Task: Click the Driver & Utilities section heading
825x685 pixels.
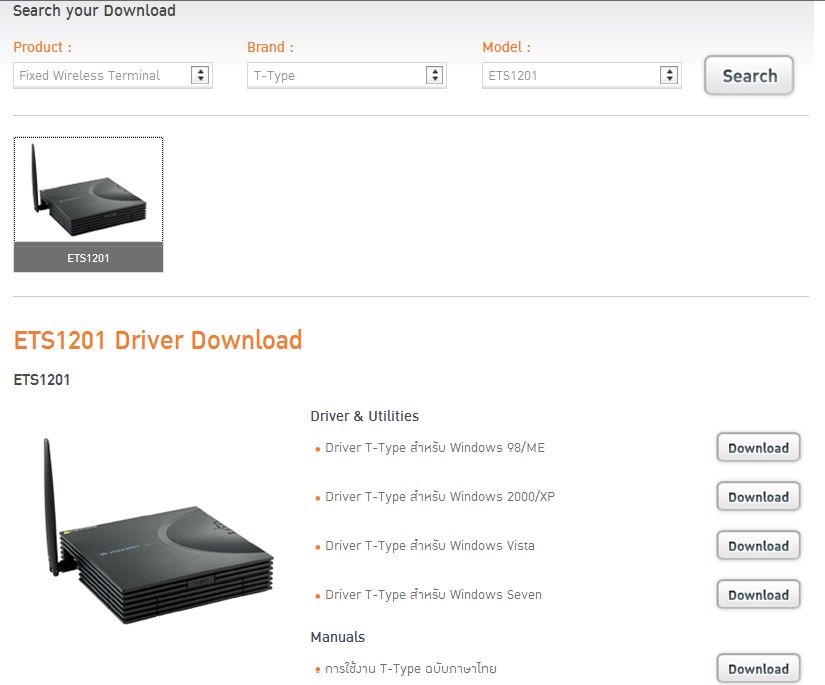Action: coord(365,416)
